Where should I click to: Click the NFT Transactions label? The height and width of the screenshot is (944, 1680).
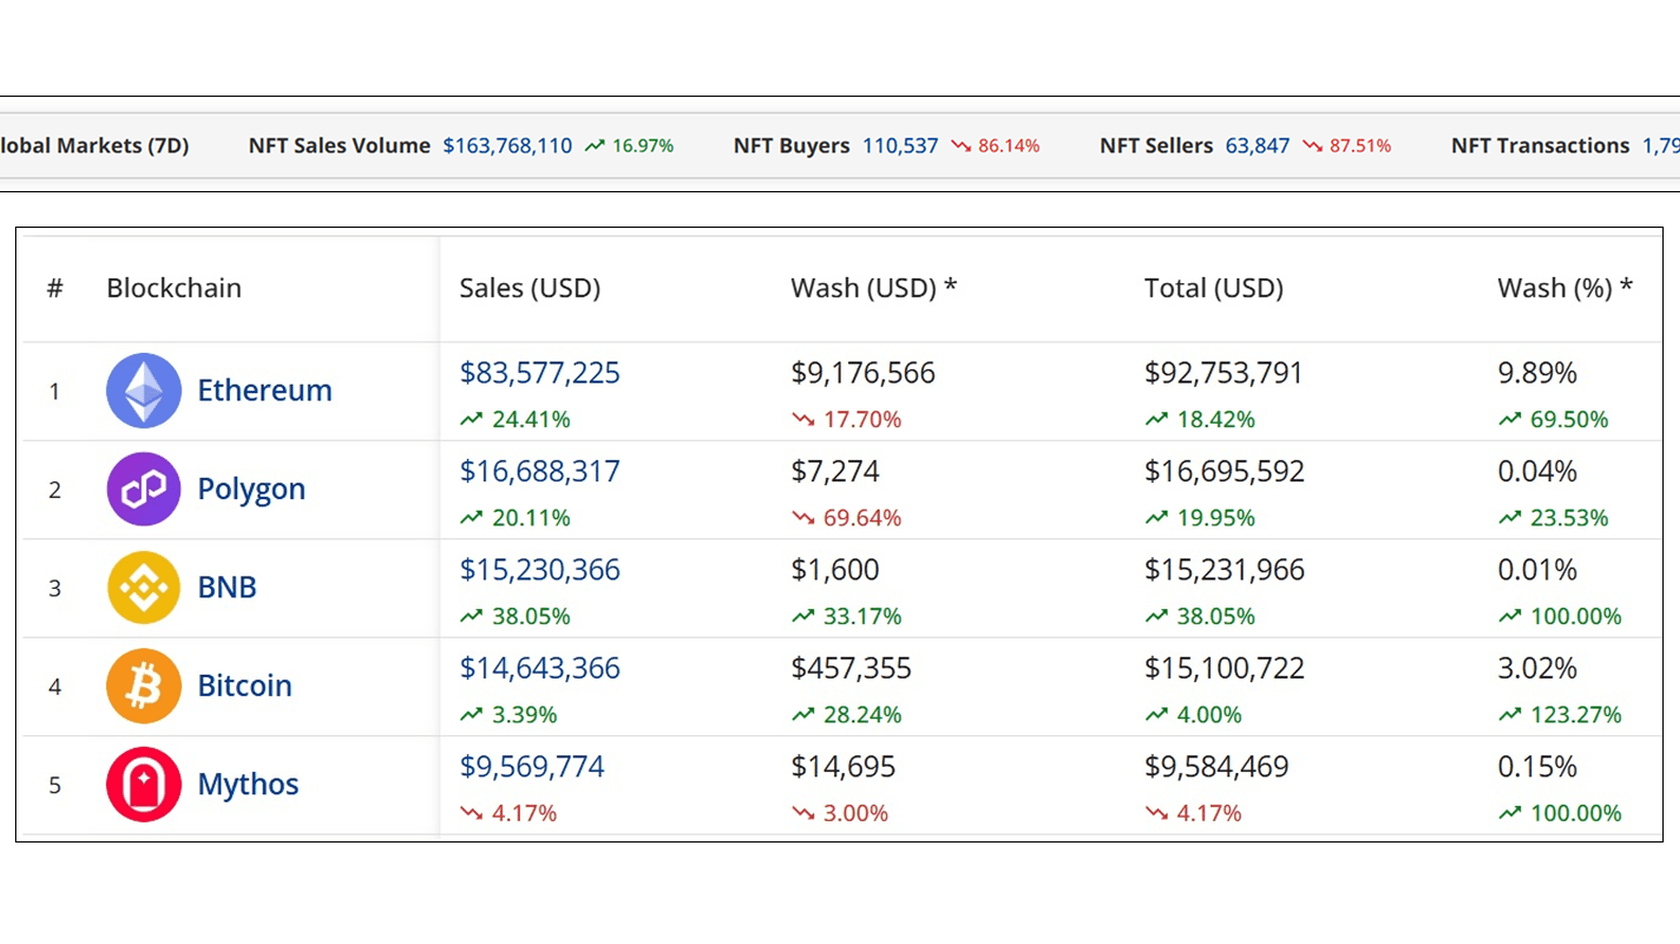coord(1540,146)
